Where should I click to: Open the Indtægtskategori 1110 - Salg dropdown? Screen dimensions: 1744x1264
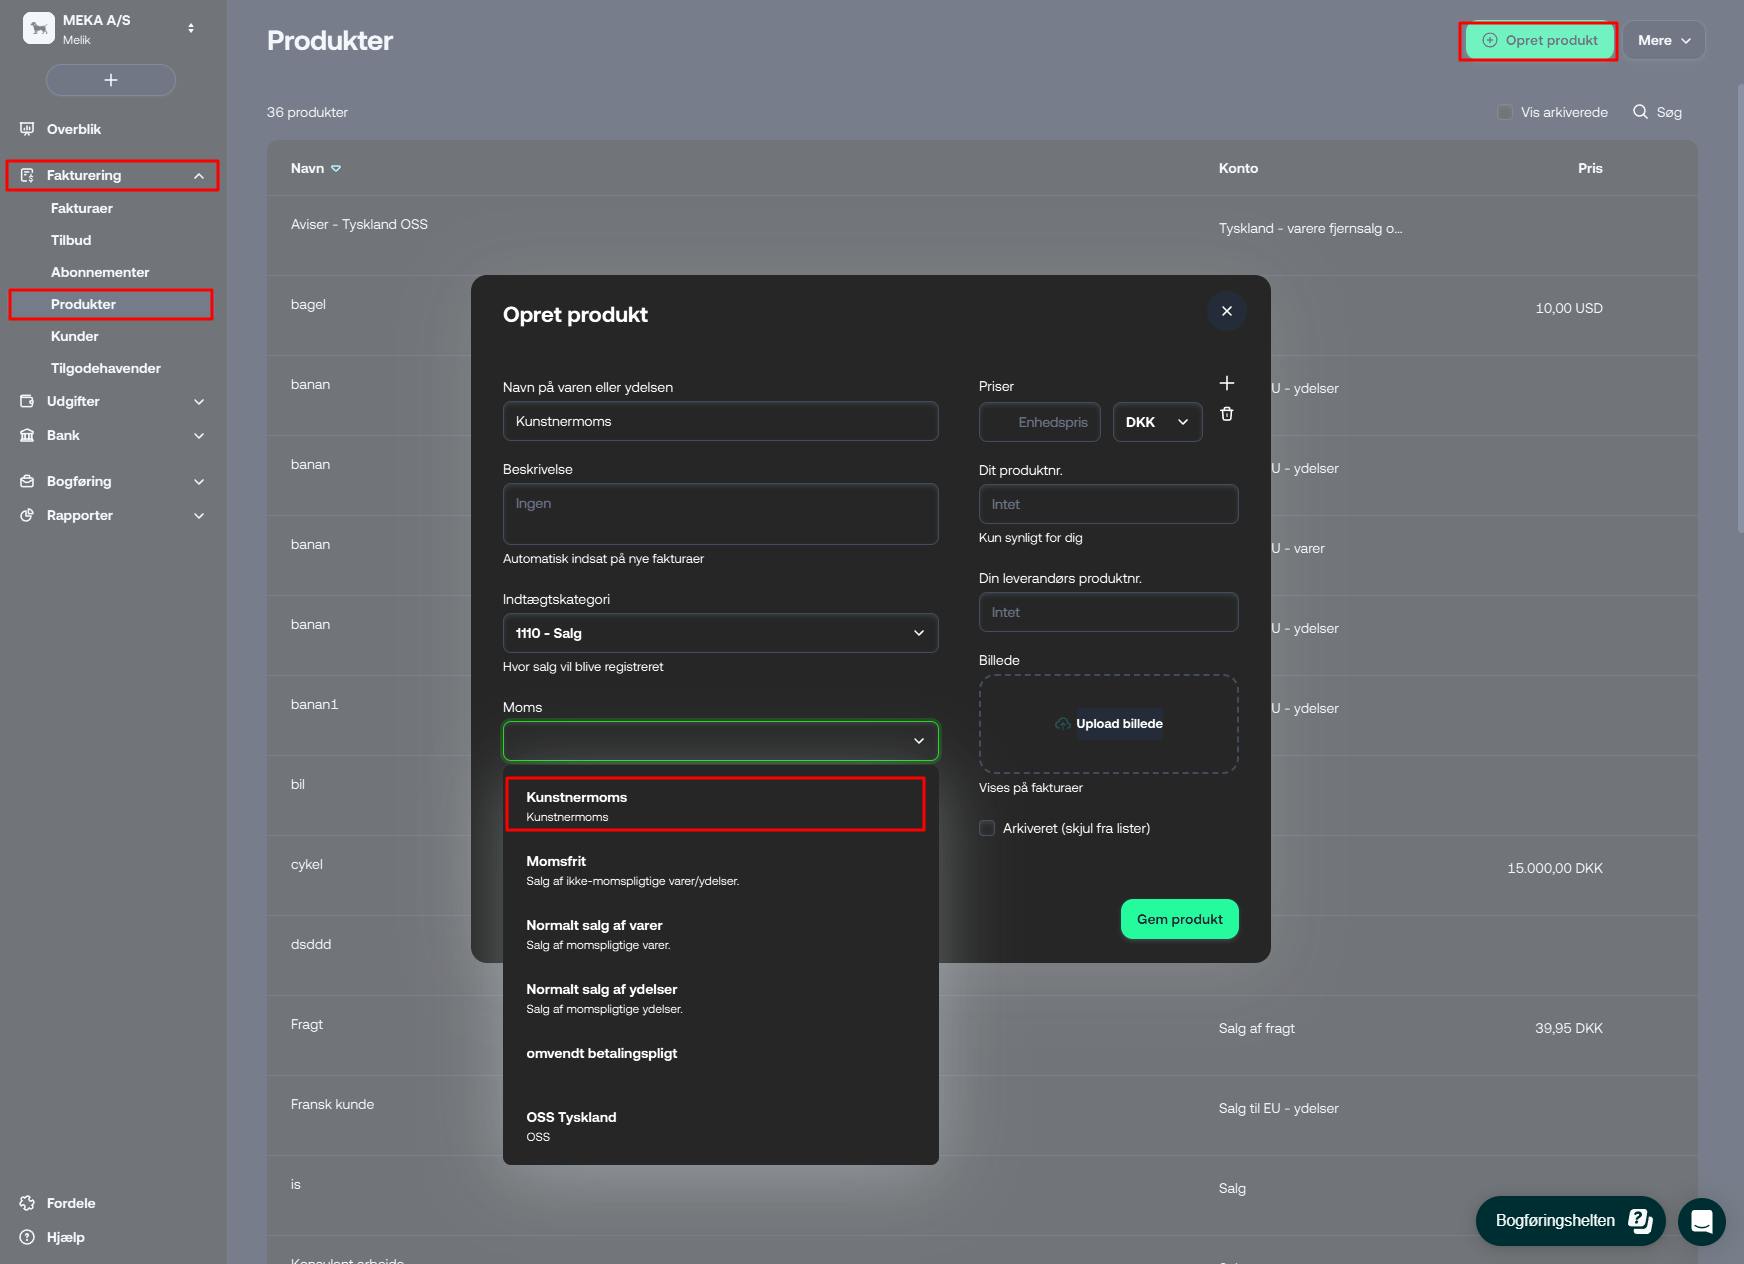click(x=720, y=633)
